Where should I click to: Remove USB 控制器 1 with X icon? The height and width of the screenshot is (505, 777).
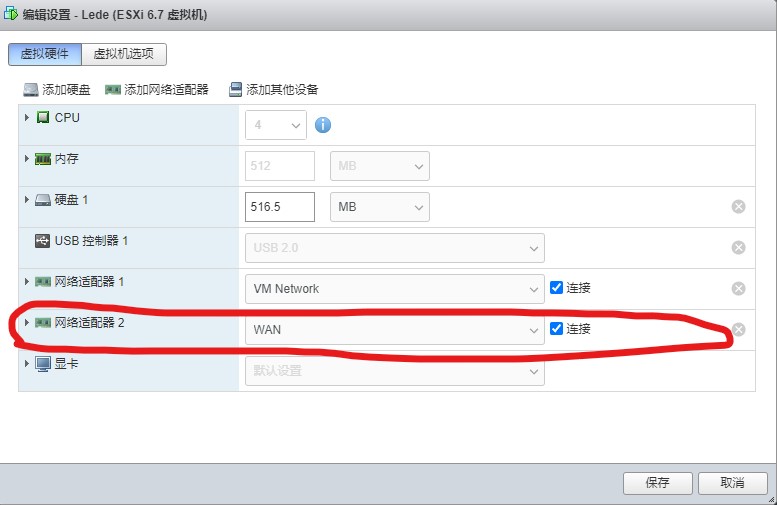738,248
